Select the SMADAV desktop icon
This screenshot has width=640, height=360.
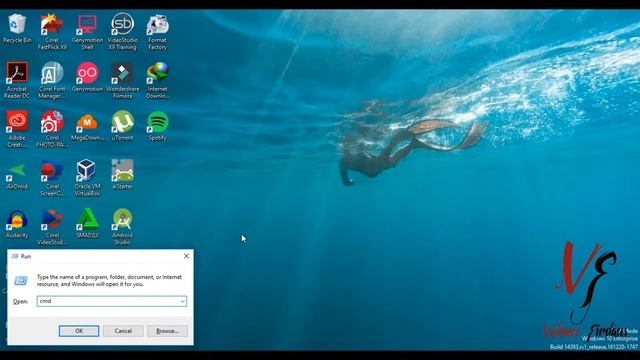click(x=87, y=224)
